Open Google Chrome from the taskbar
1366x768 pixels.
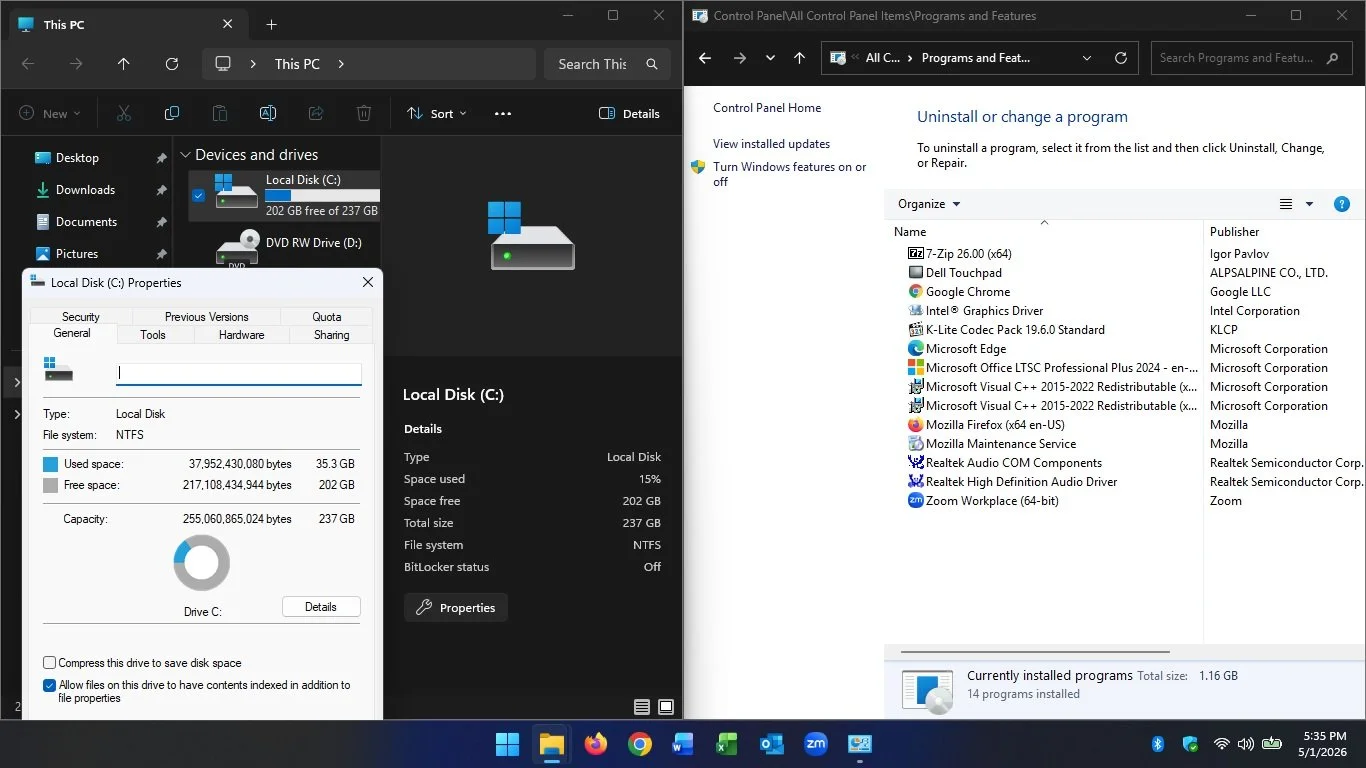(x=640, y=744)
